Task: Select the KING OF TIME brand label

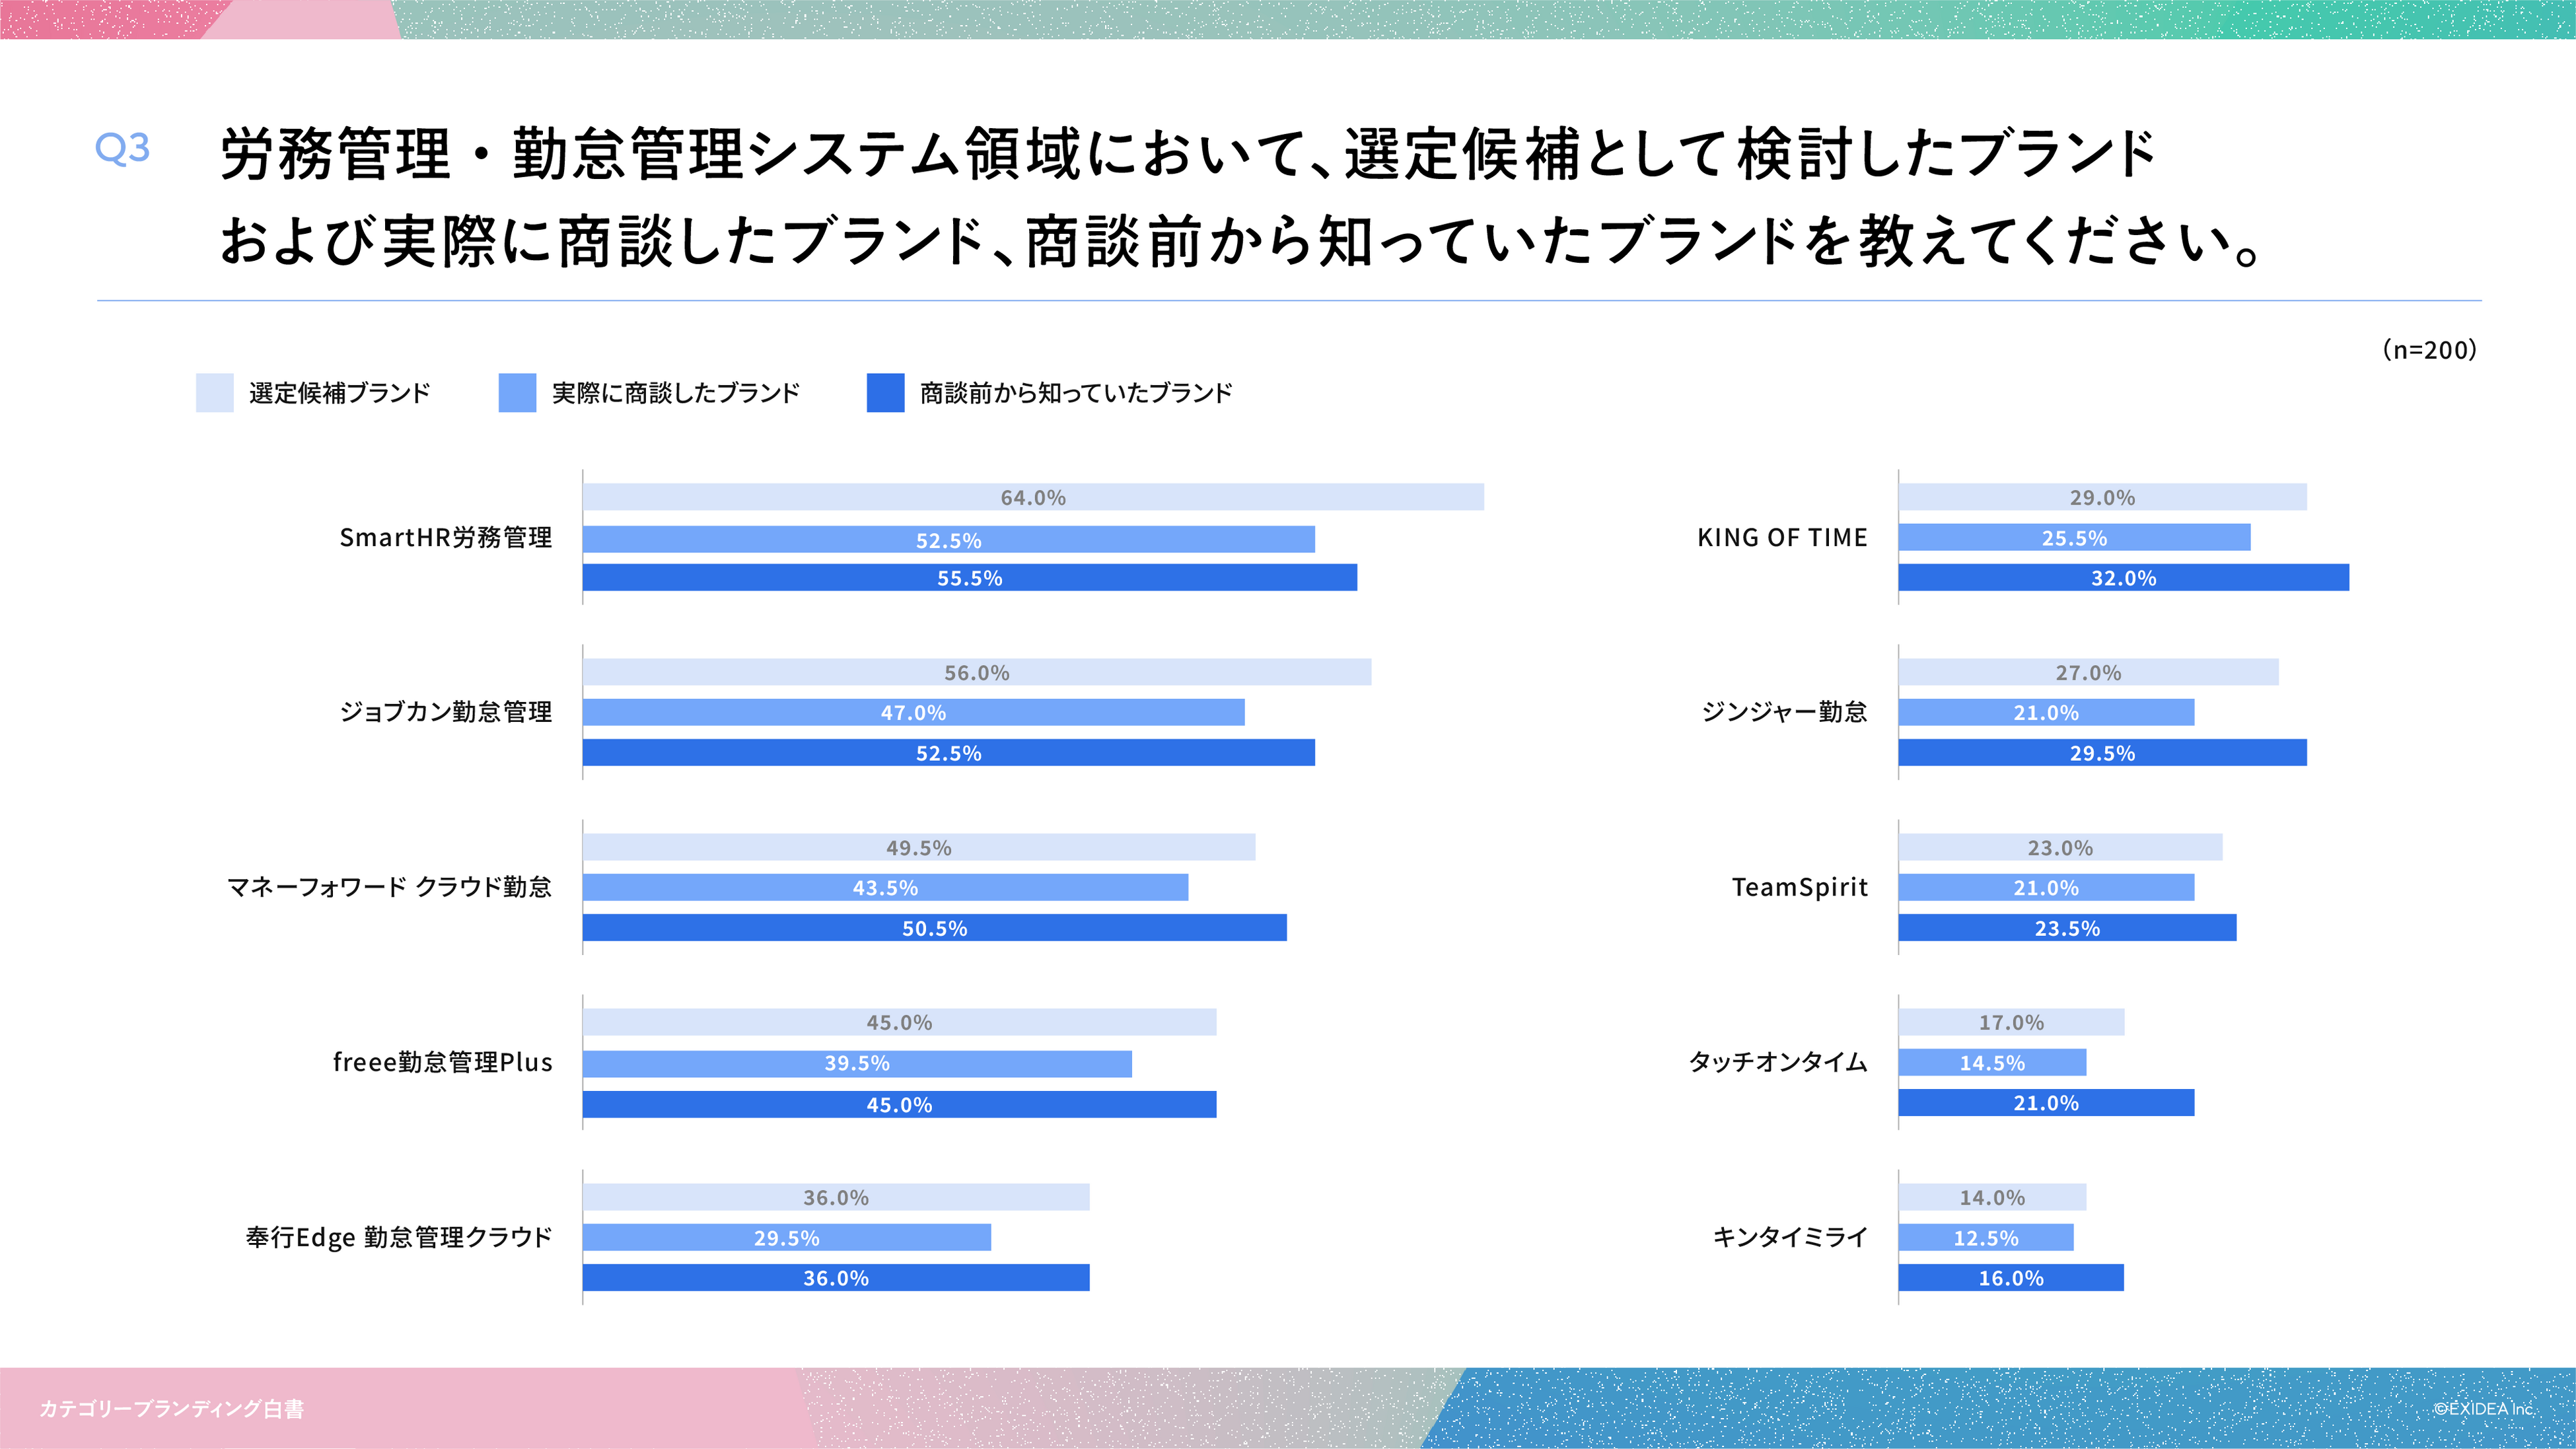Action: click(1782, 538)
